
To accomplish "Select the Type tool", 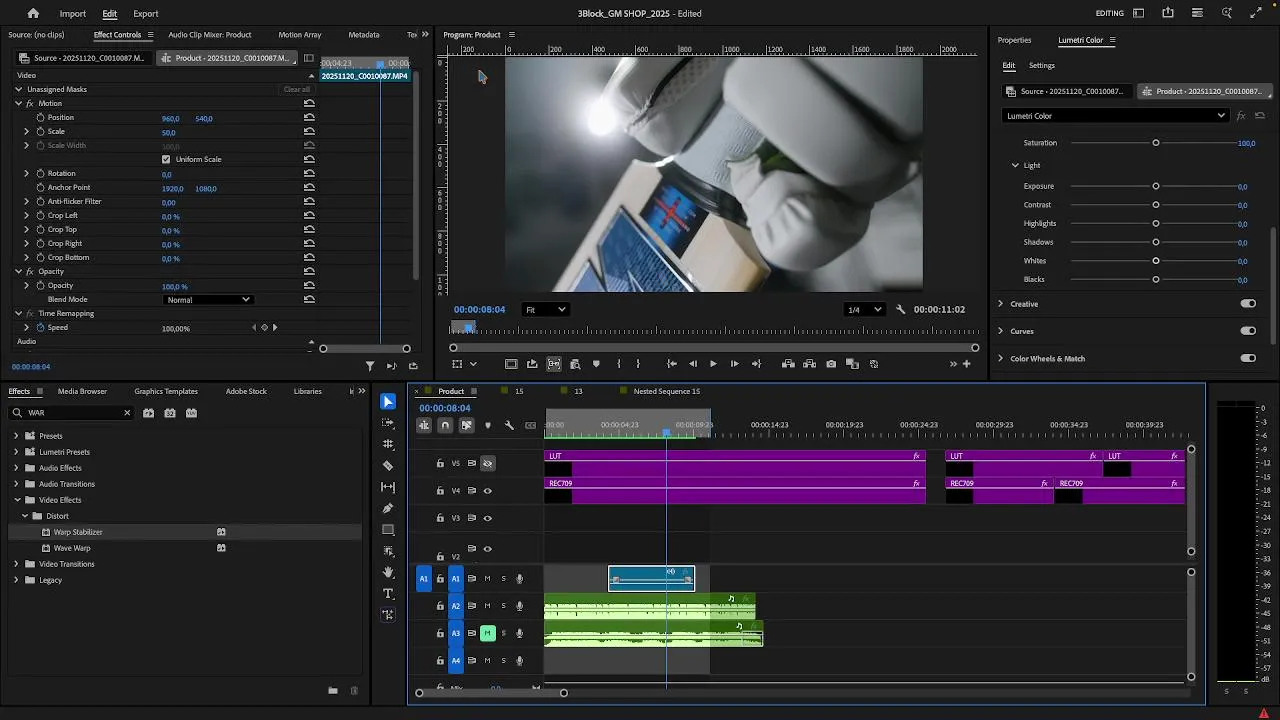I will tap(388, 594).
